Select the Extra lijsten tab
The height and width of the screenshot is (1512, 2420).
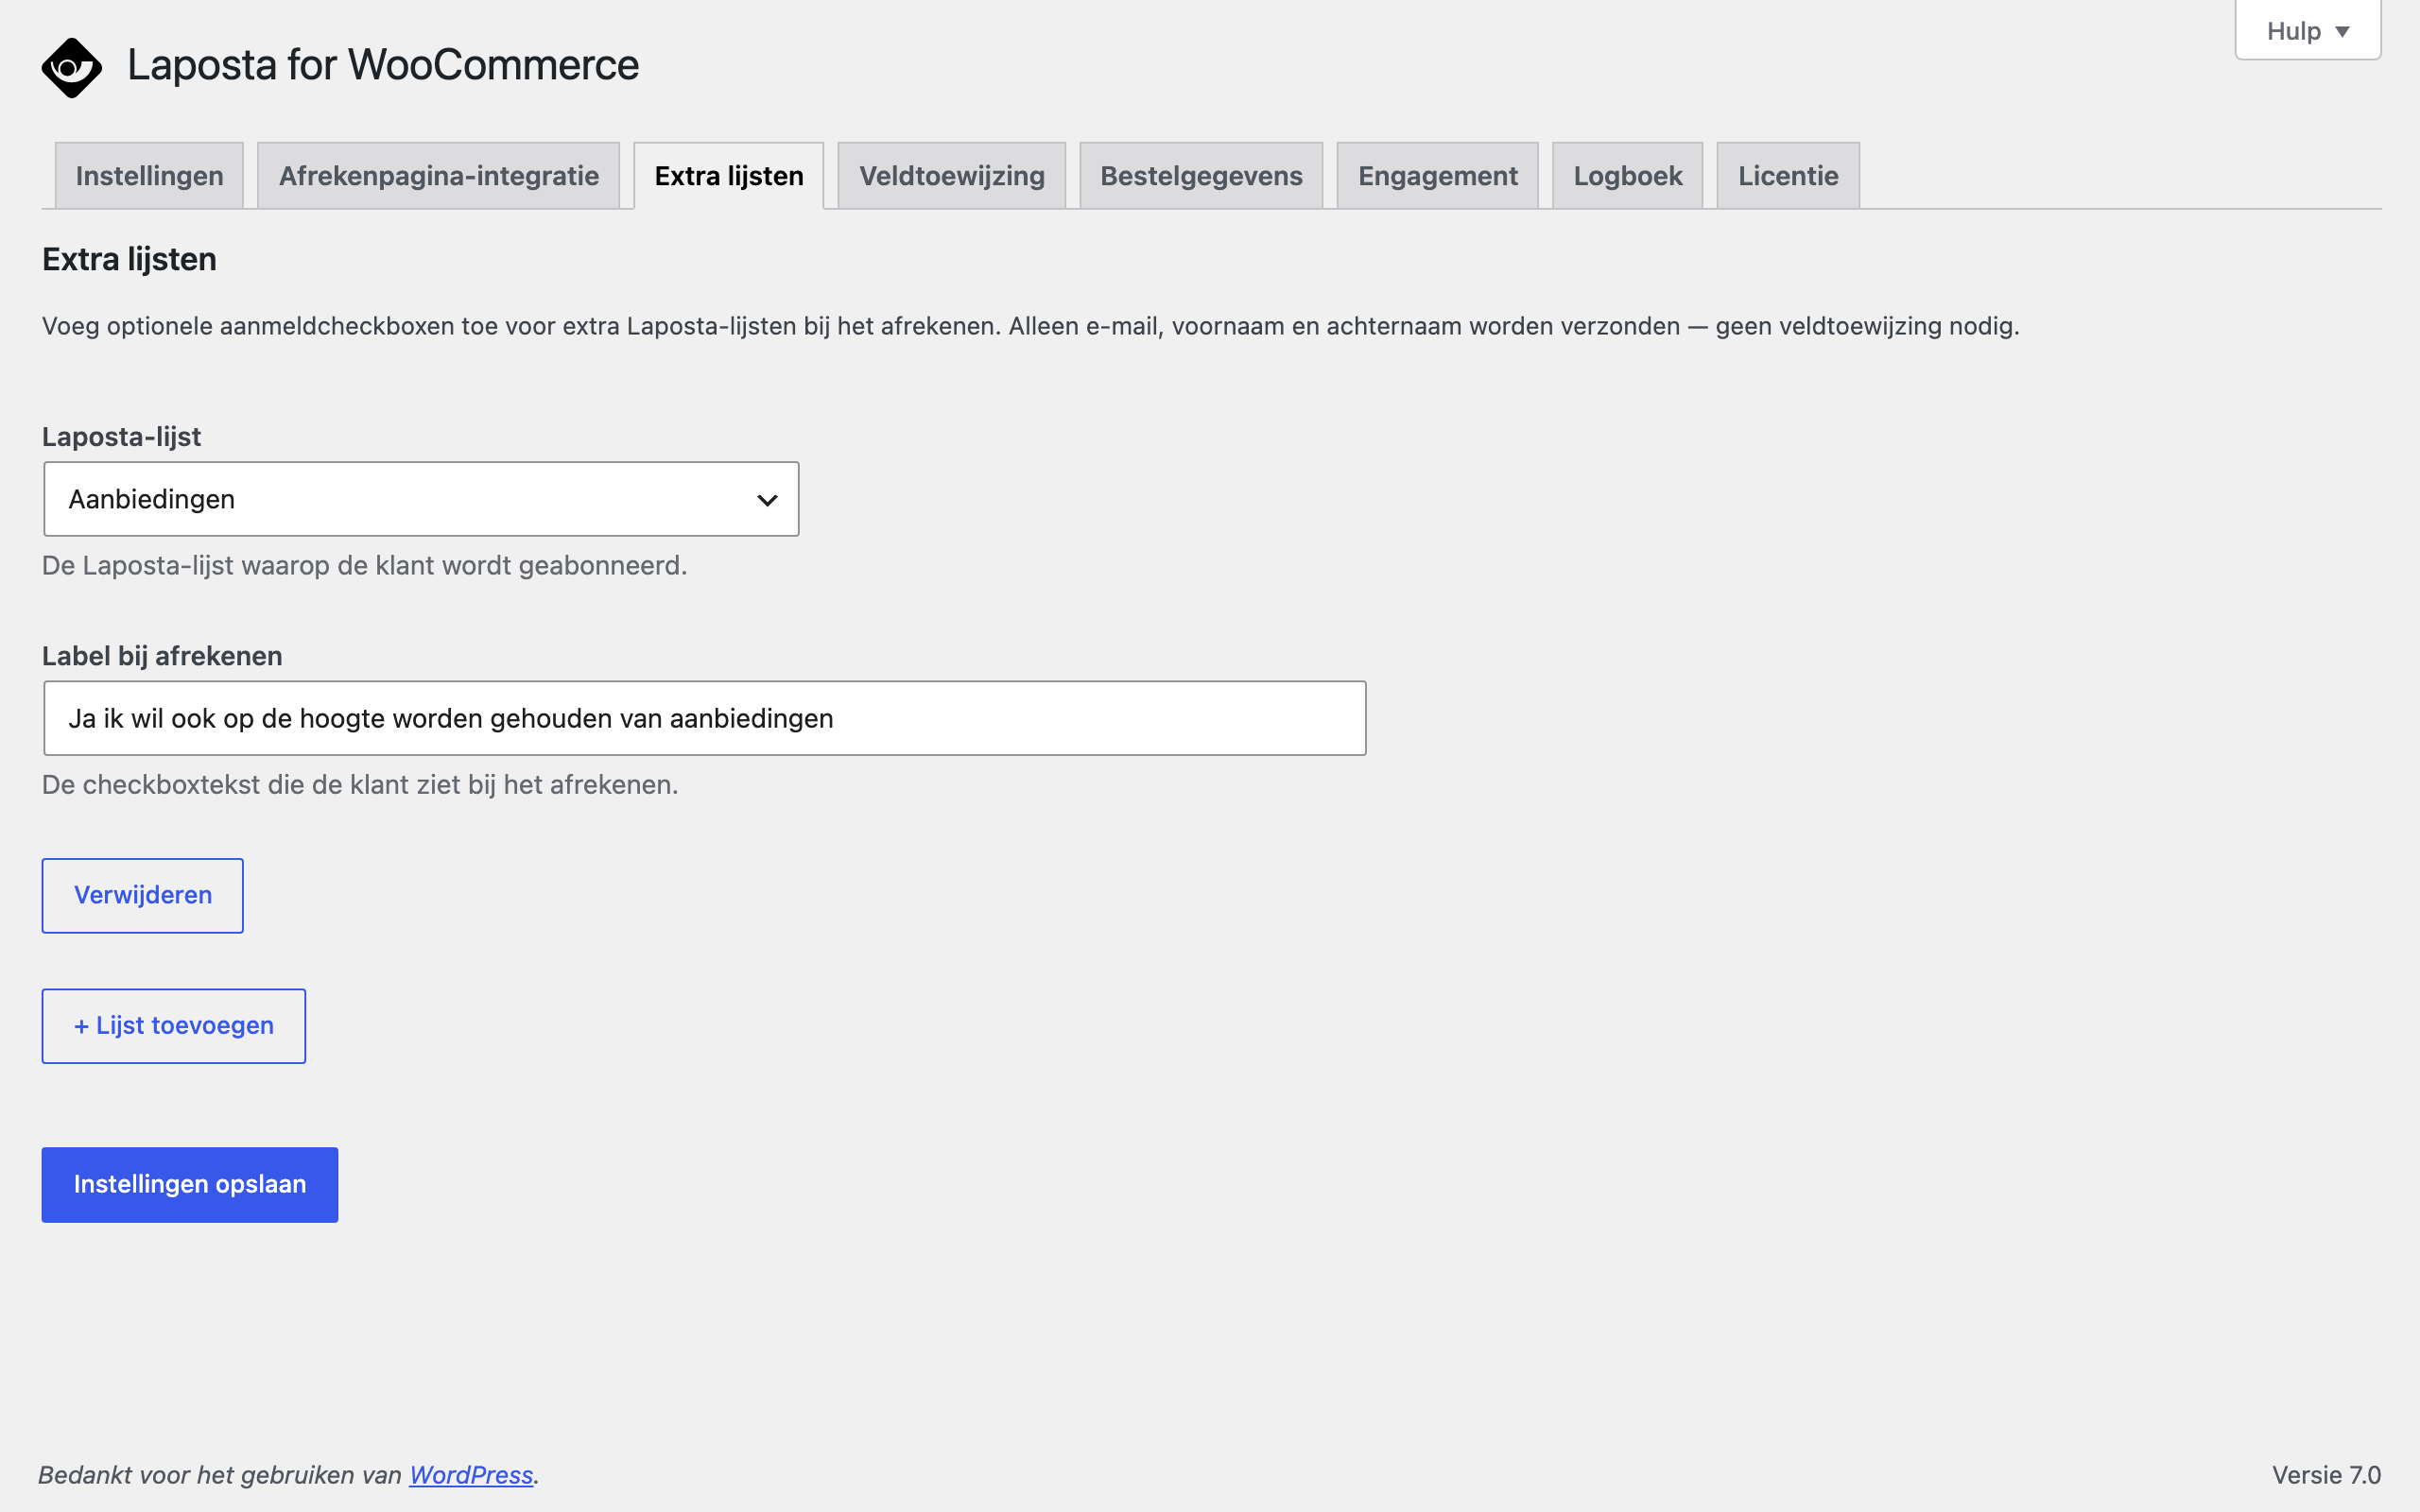click(x=729, y=176)
